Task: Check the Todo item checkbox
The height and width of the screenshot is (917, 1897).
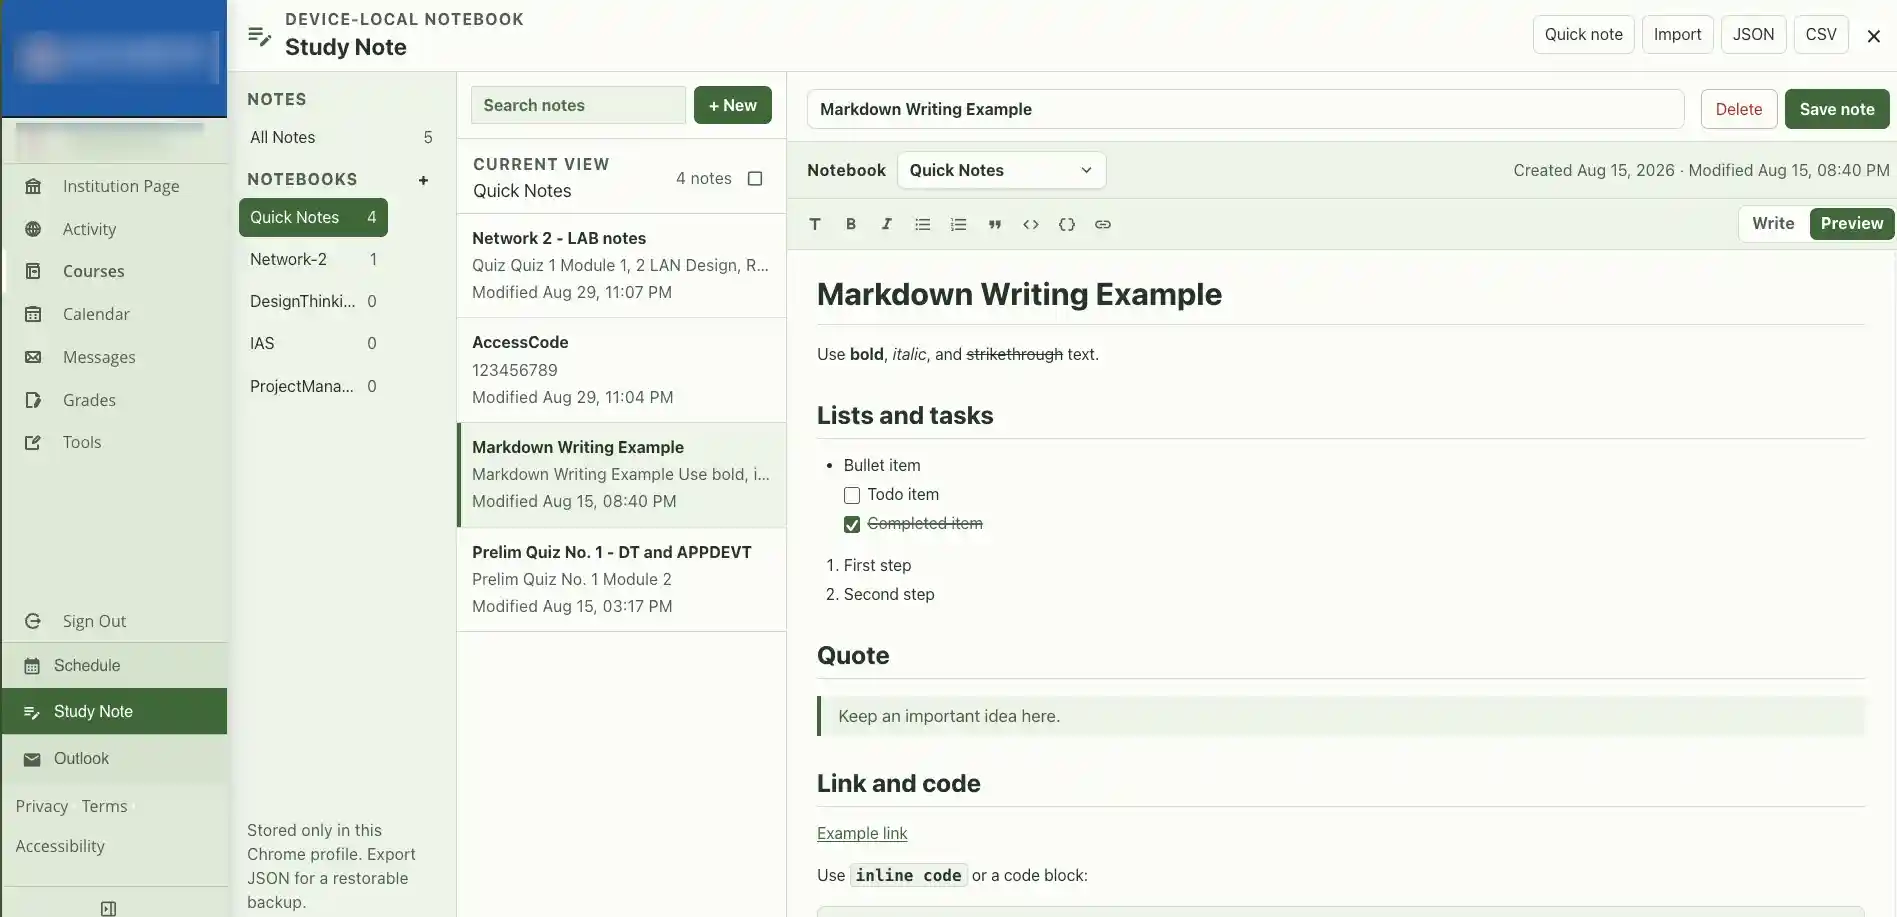Action: point(852,495)
